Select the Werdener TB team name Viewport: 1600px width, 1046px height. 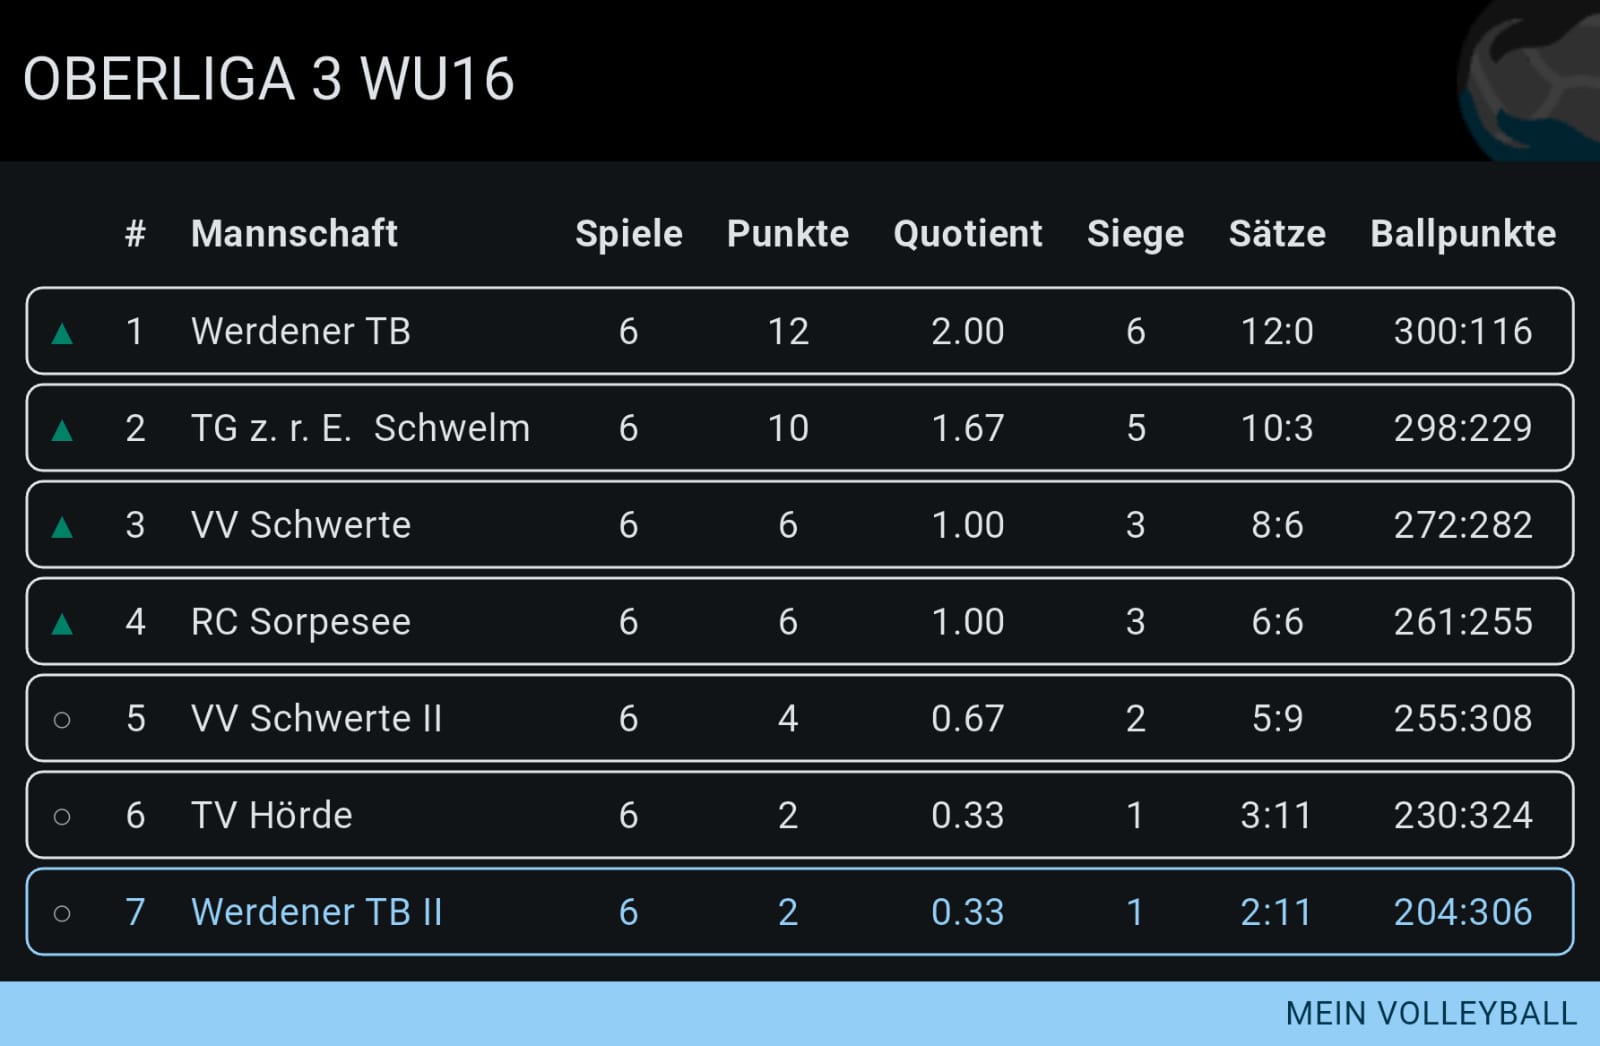coord(301,331)
